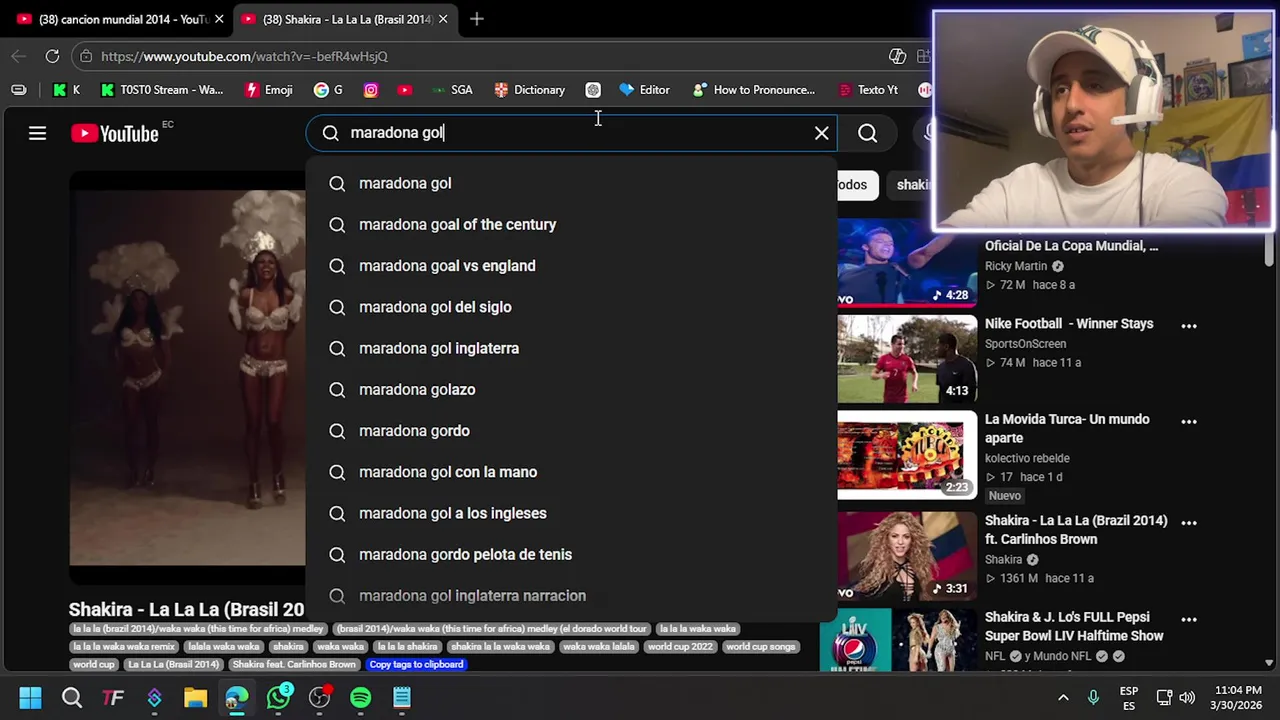This screenshot has width=1280, height=720.
Task: Open the Windows Start menu
Action: [x=30, y=698]
